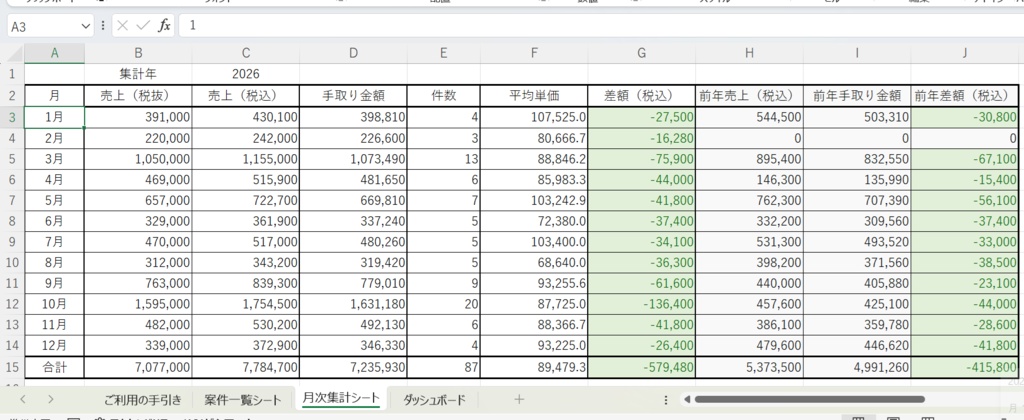The height and width of the screenshot is (420, 1024).
Task: Open Insert Function fx icon
Action: (x=165, y=26)
